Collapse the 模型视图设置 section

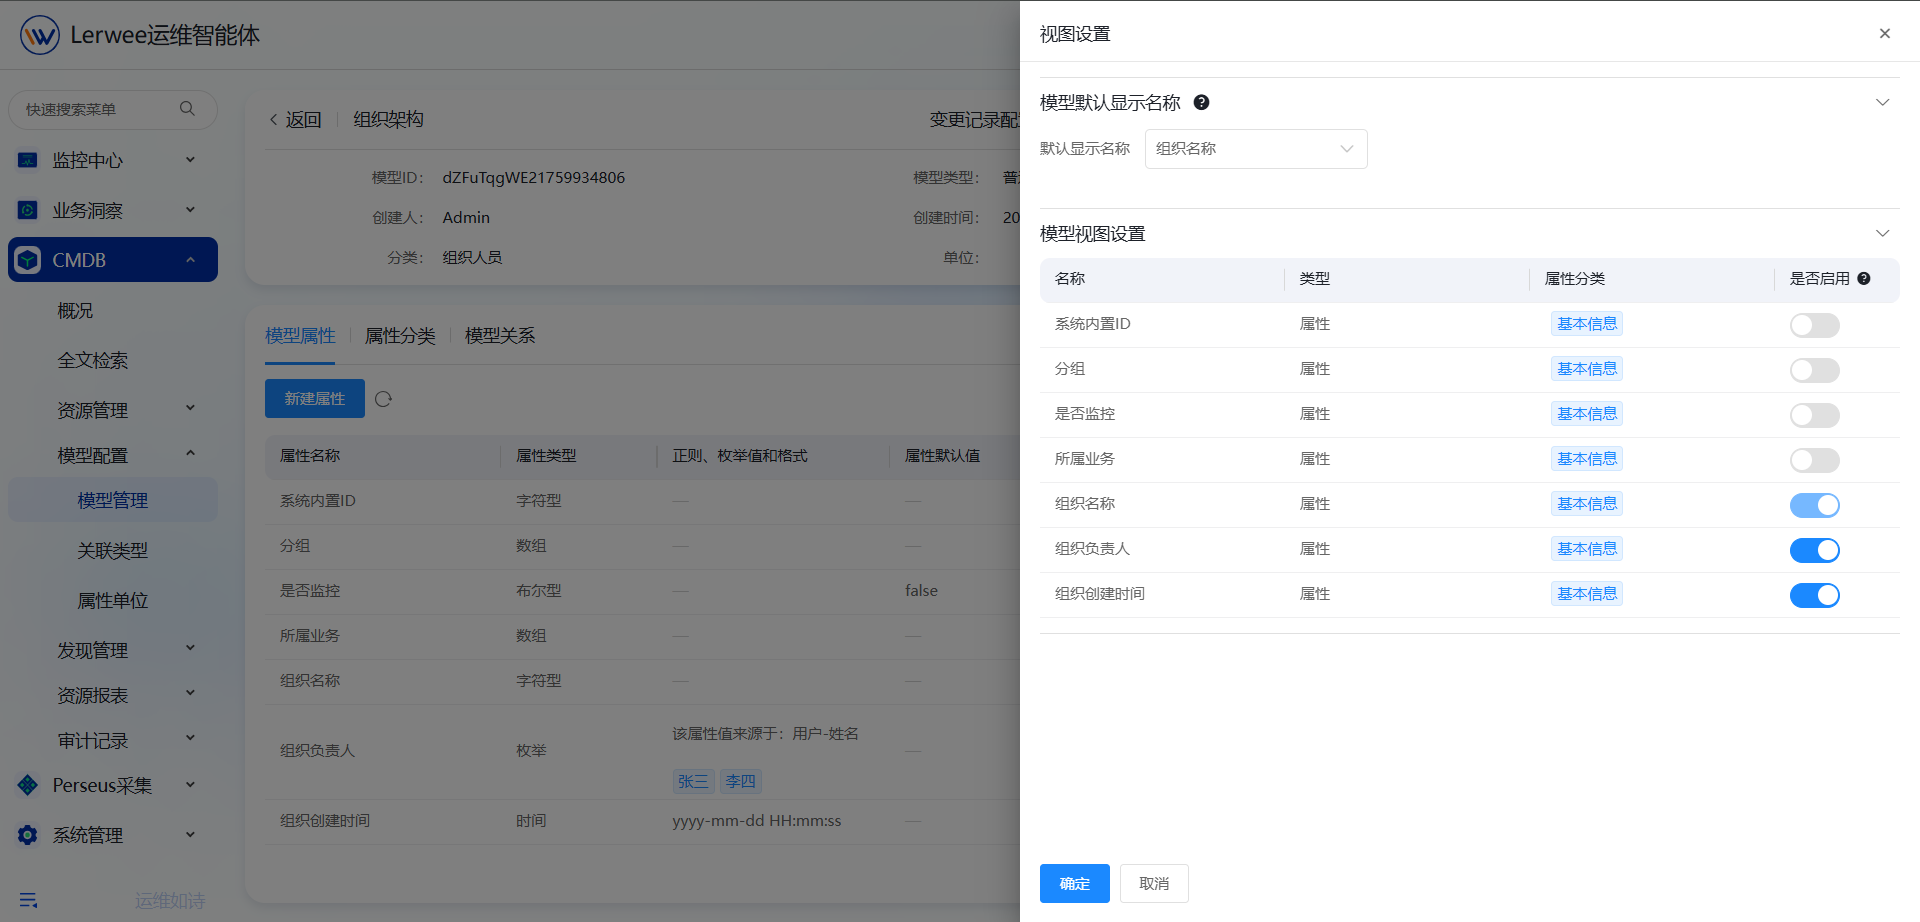click(x=1882, y=233)
